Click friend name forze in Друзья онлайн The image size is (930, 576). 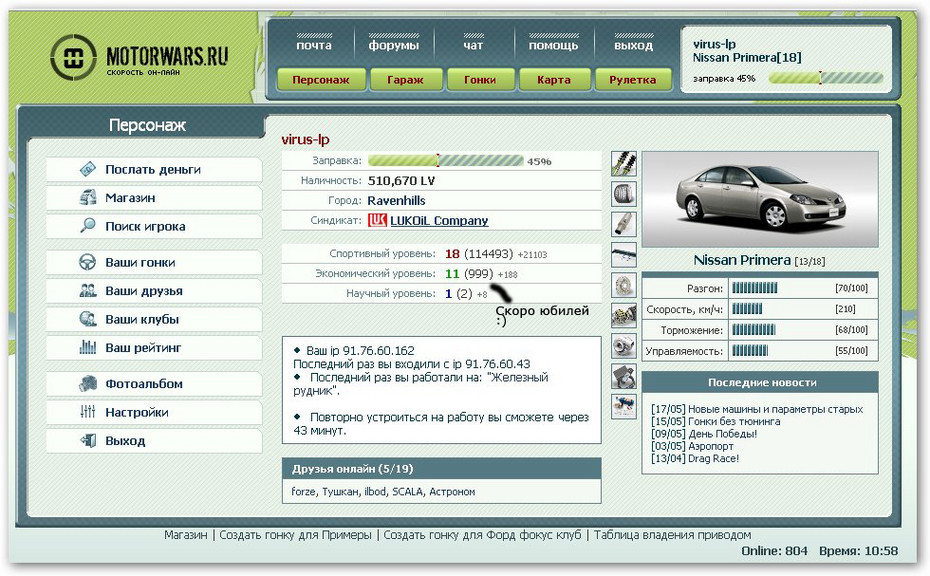click(304, 492)
